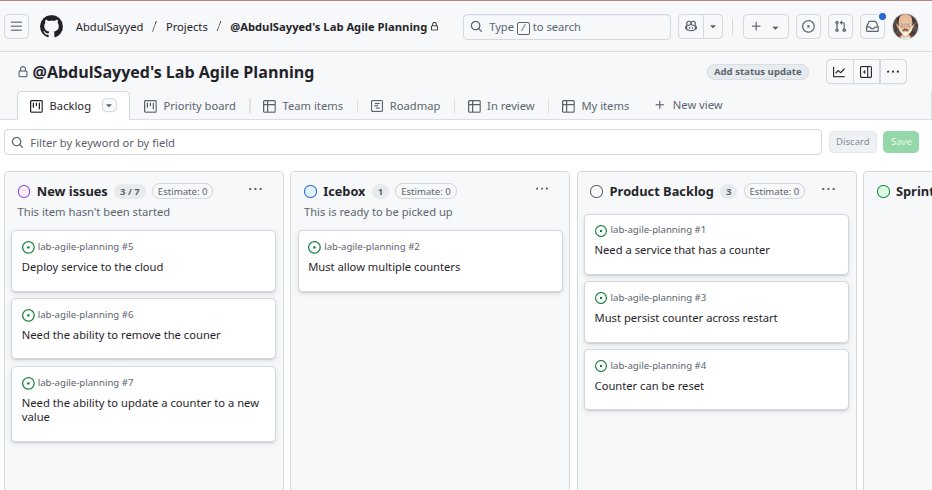The height and width of the screenshot is (490, 932).
Task: Click the green Save button
Action: click(x=901, y=142)
